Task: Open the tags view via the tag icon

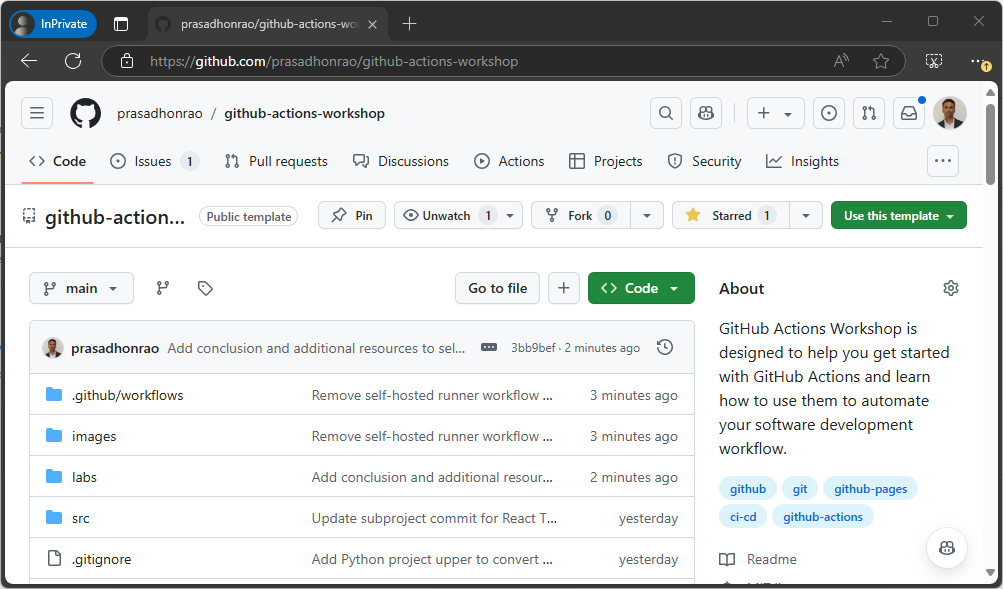Action: point(205,288)
